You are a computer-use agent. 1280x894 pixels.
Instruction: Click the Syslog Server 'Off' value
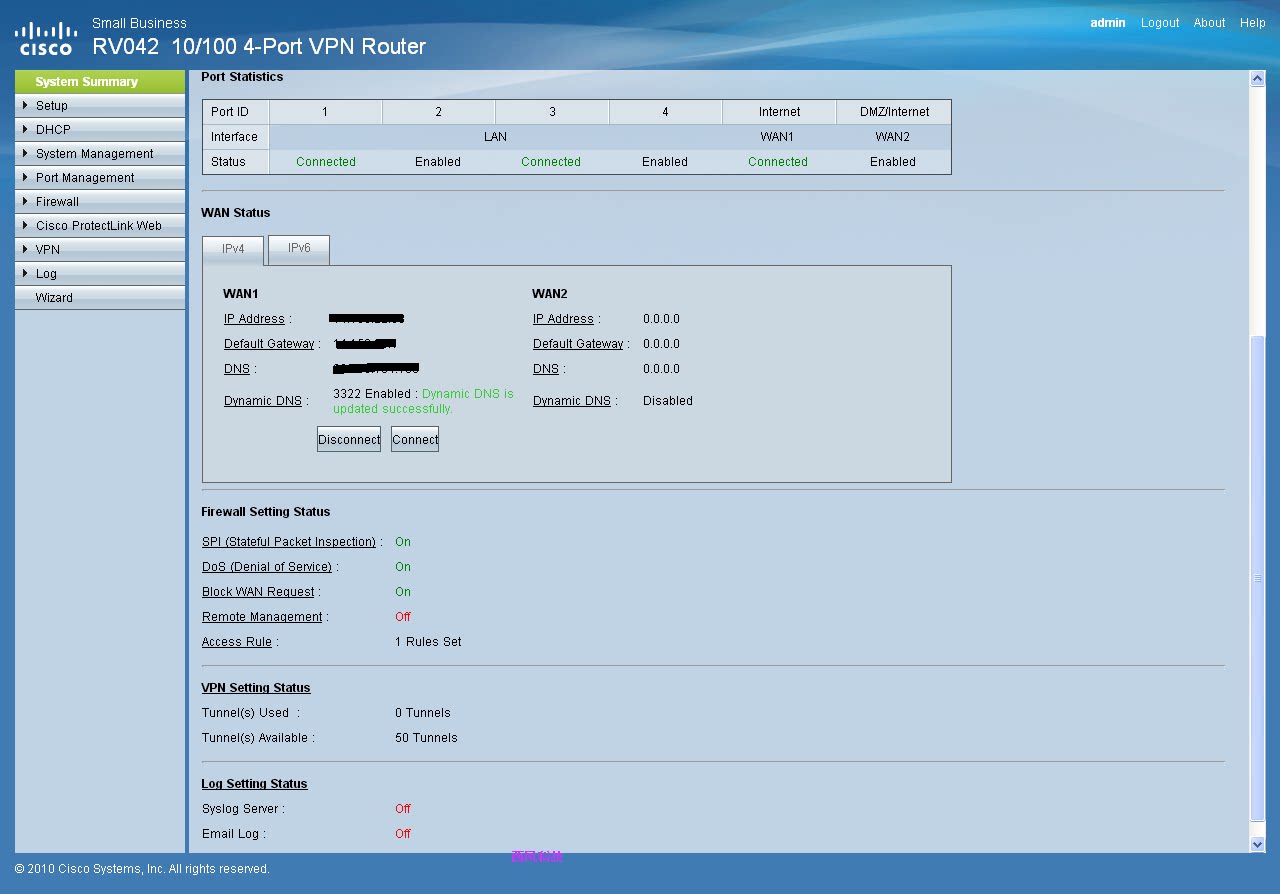point(403,809)
